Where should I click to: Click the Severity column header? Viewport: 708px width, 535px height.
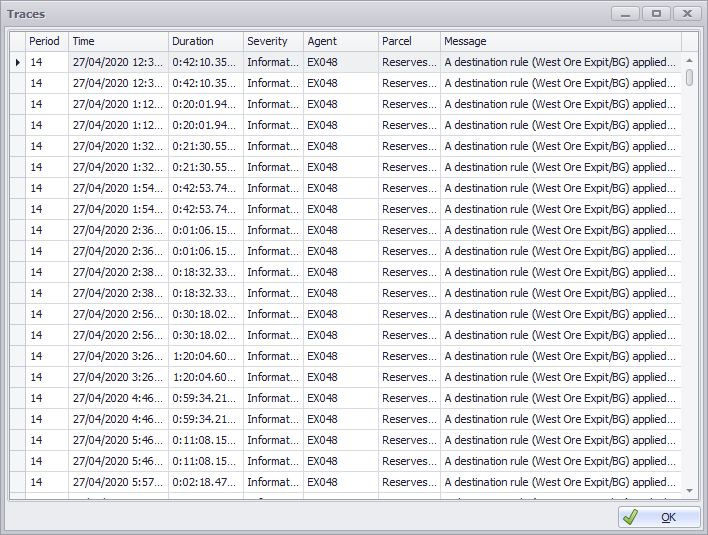pyautogui.click(x=273, y=42)
